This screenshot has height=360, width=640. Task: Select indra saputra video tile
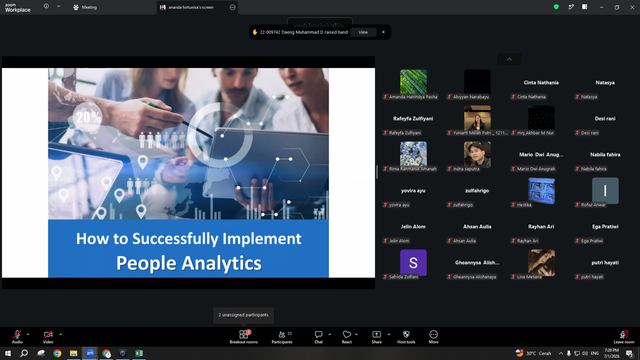tap(477, 156)
